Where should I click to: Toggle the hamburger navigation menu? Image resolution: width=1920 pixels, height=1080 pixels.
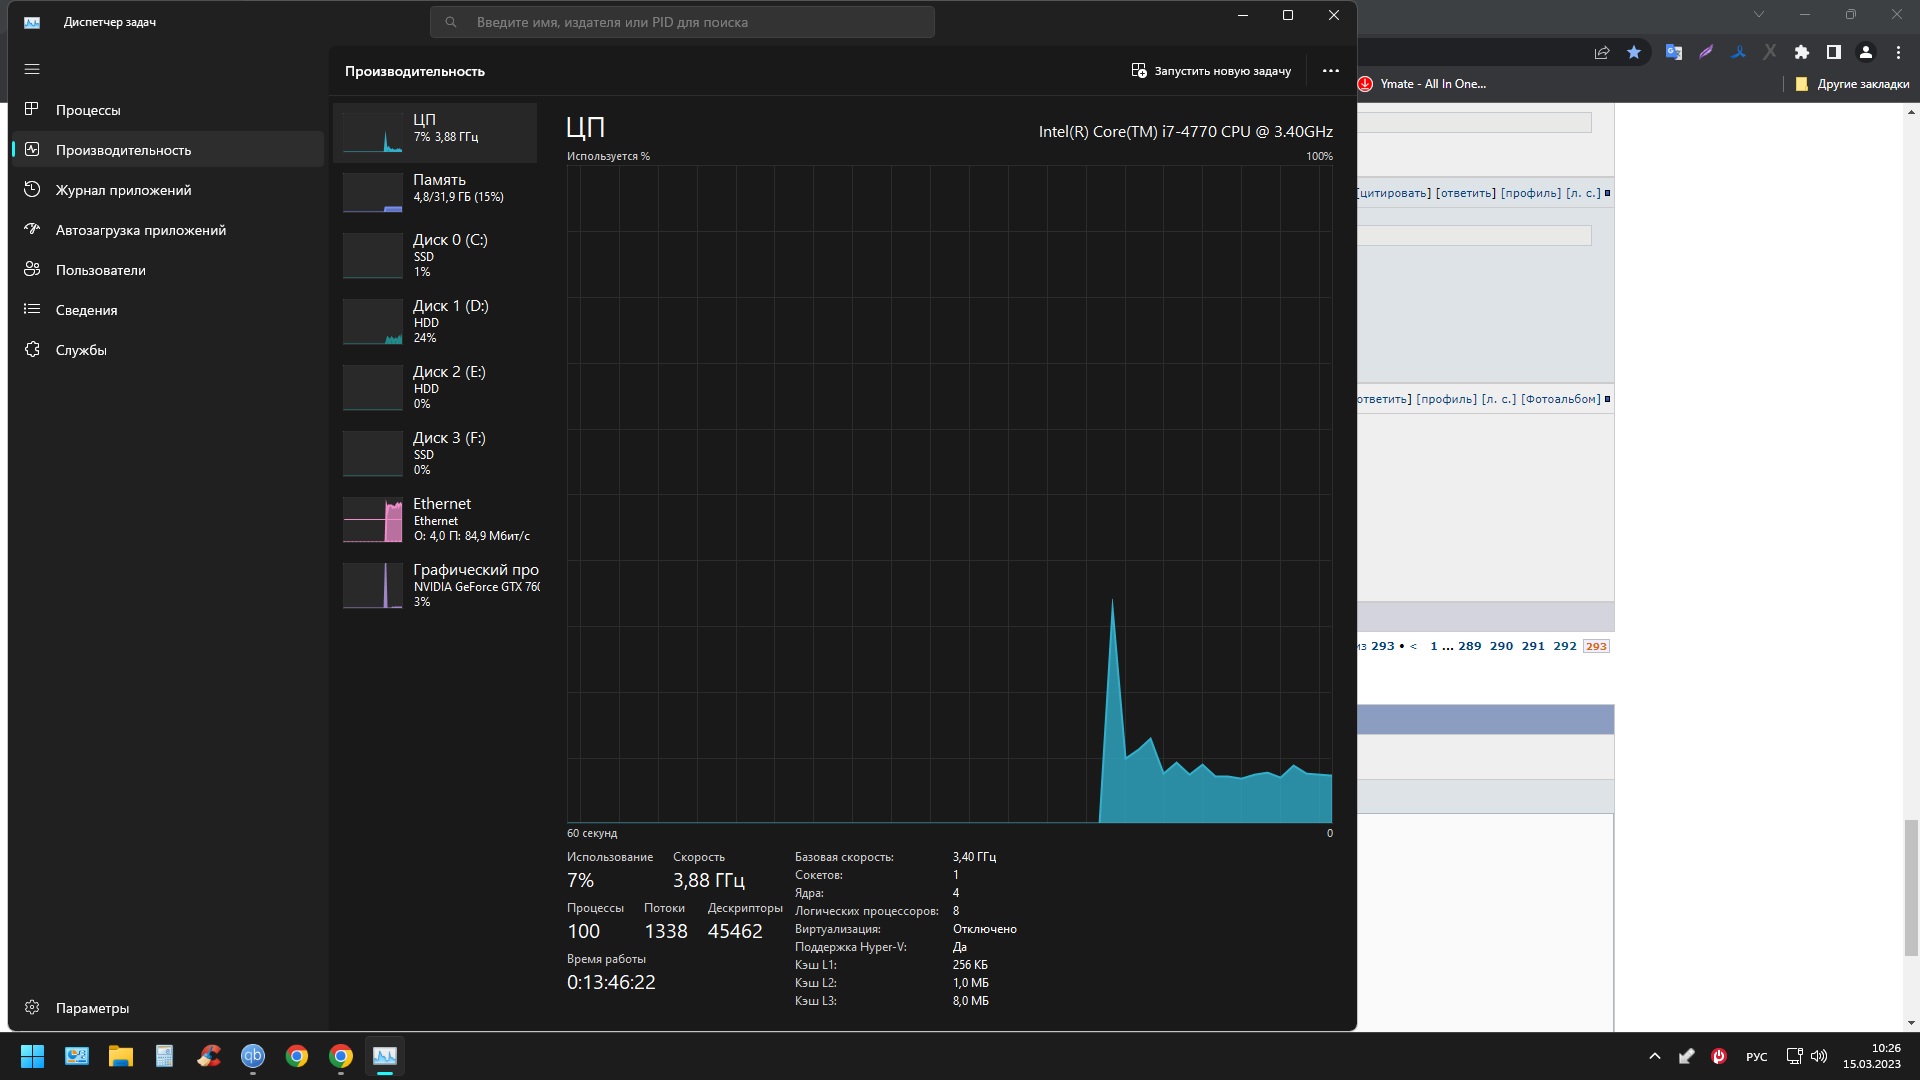coord(32,69)
